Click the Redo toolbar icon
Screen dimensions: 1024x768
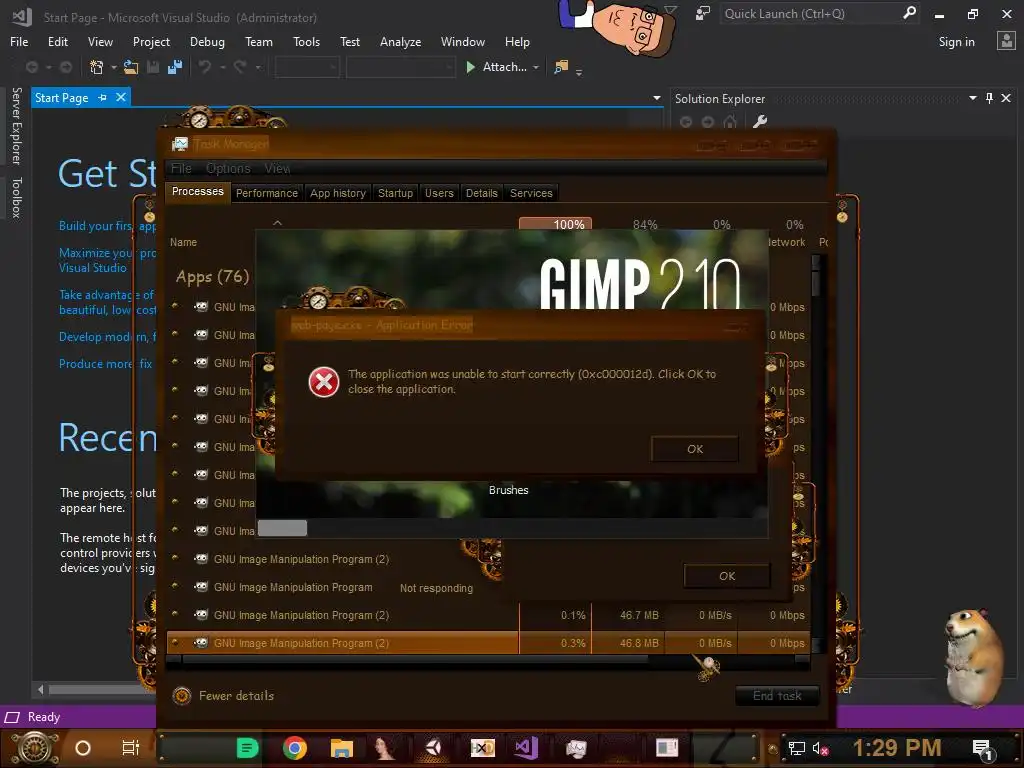[x=240, y=67]
